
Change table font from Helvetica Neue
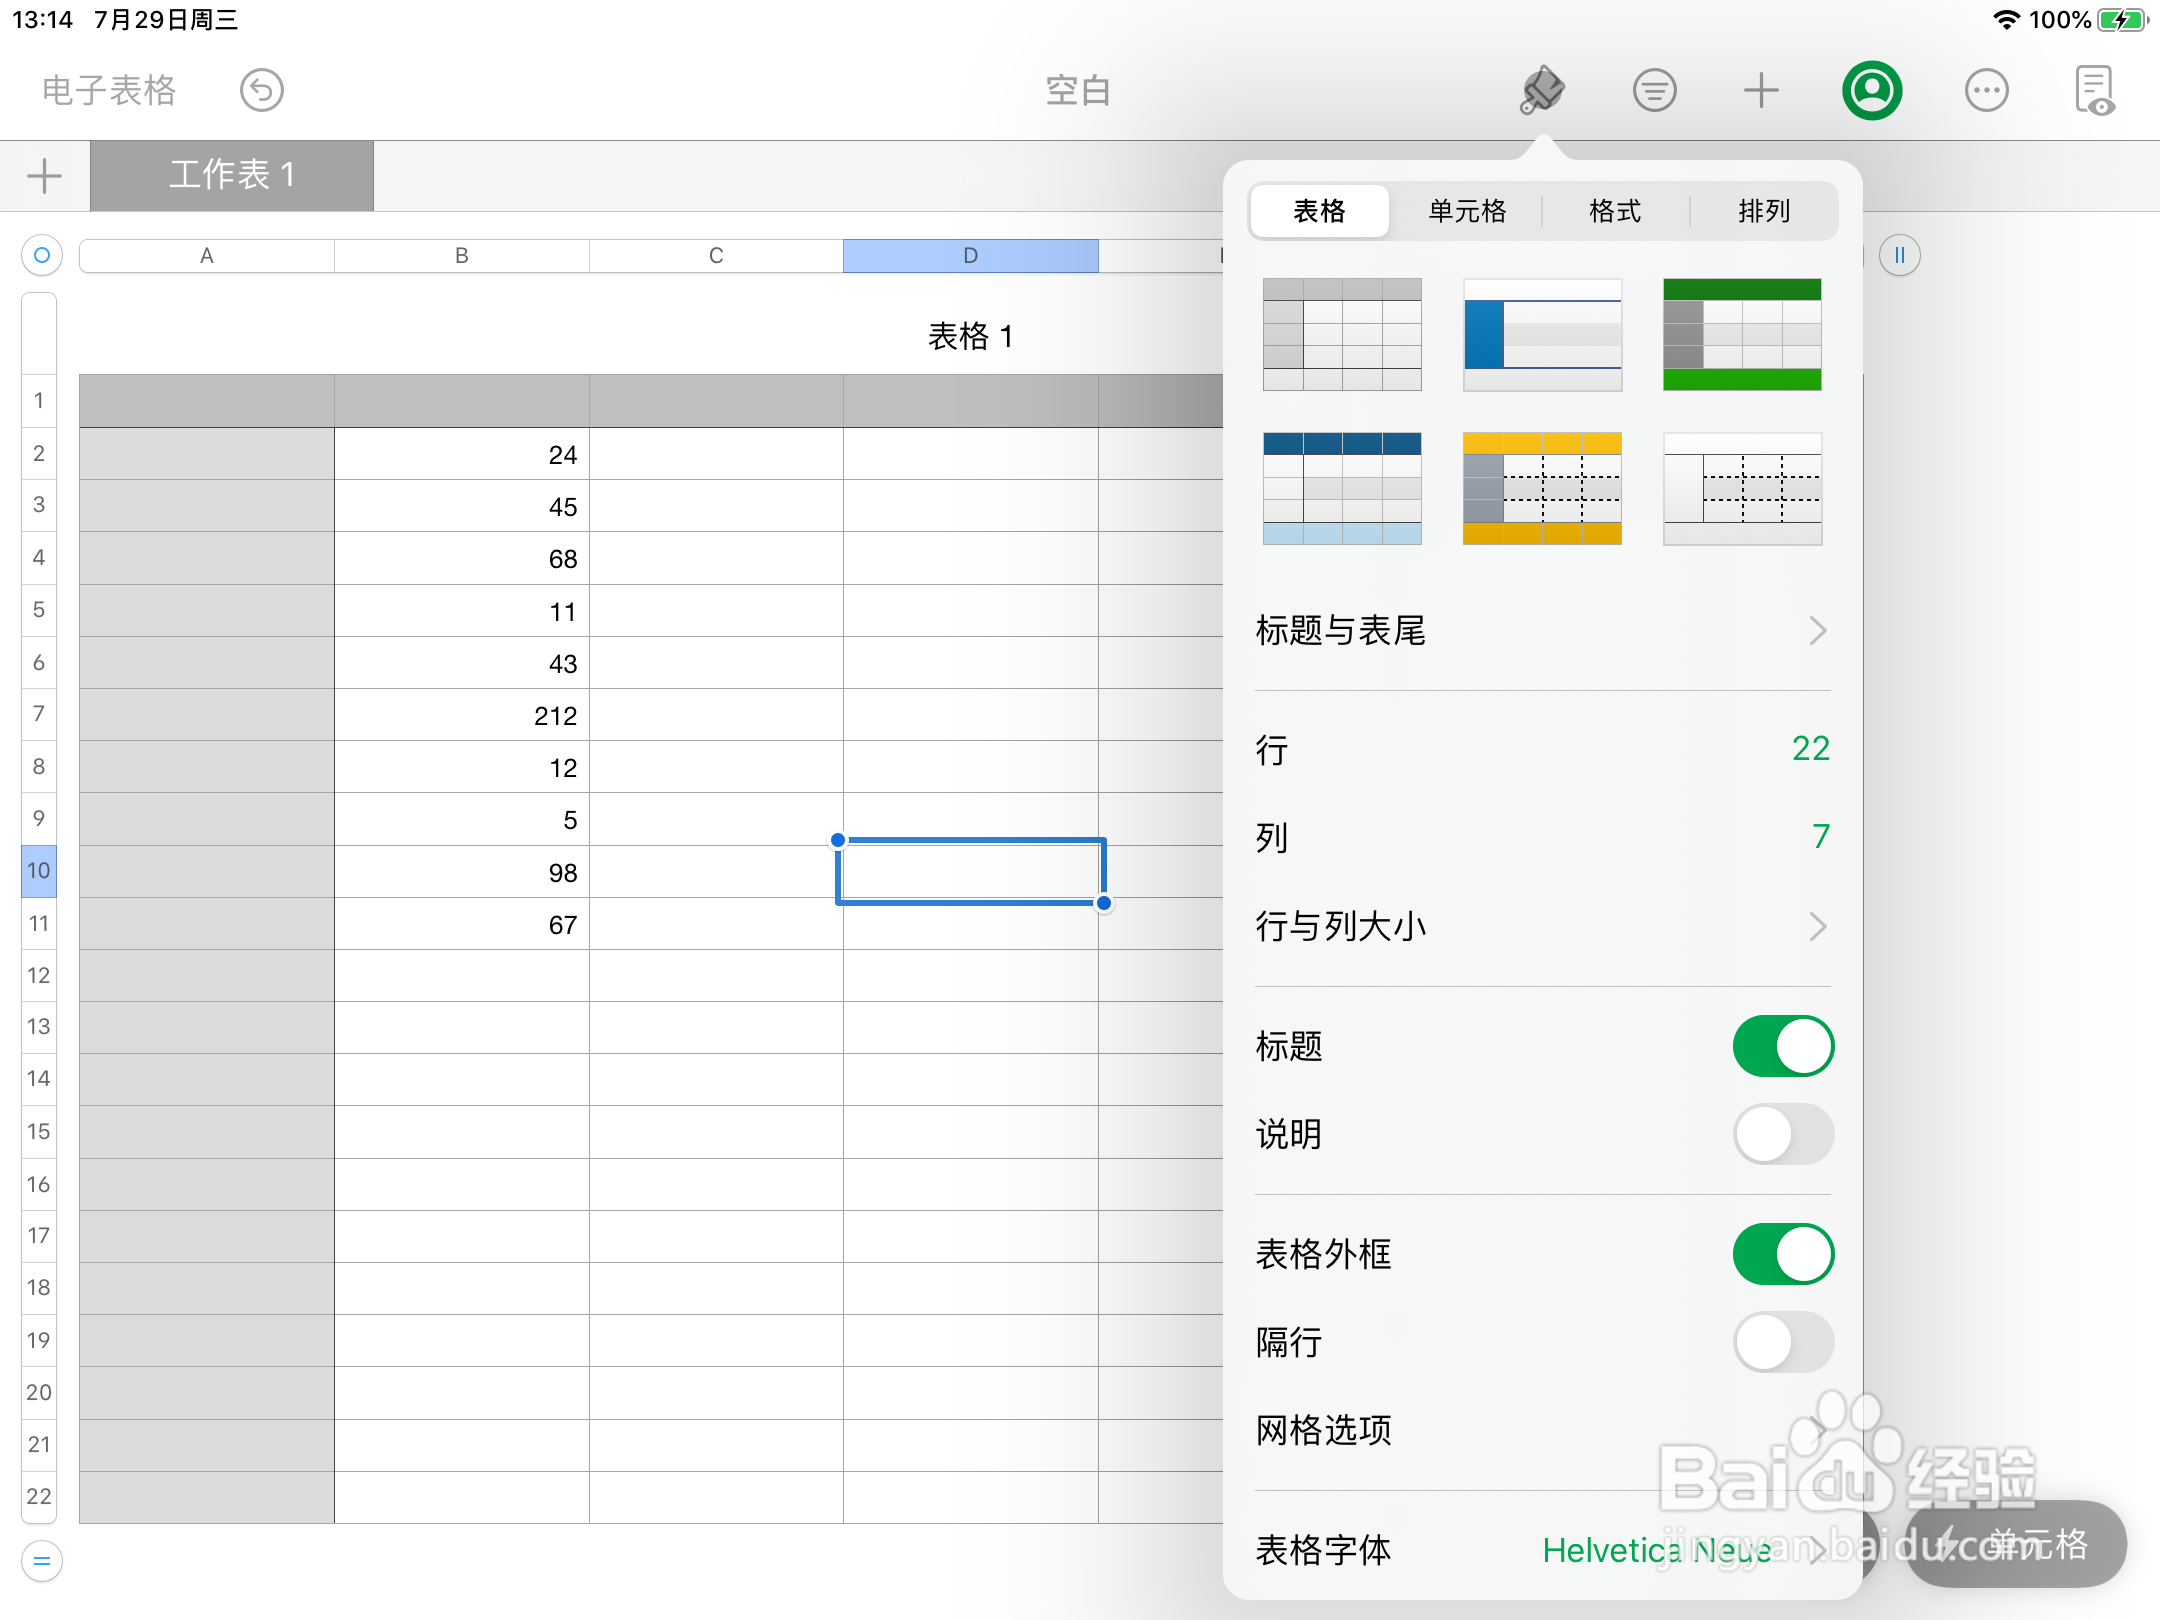coord(1655,1551)
